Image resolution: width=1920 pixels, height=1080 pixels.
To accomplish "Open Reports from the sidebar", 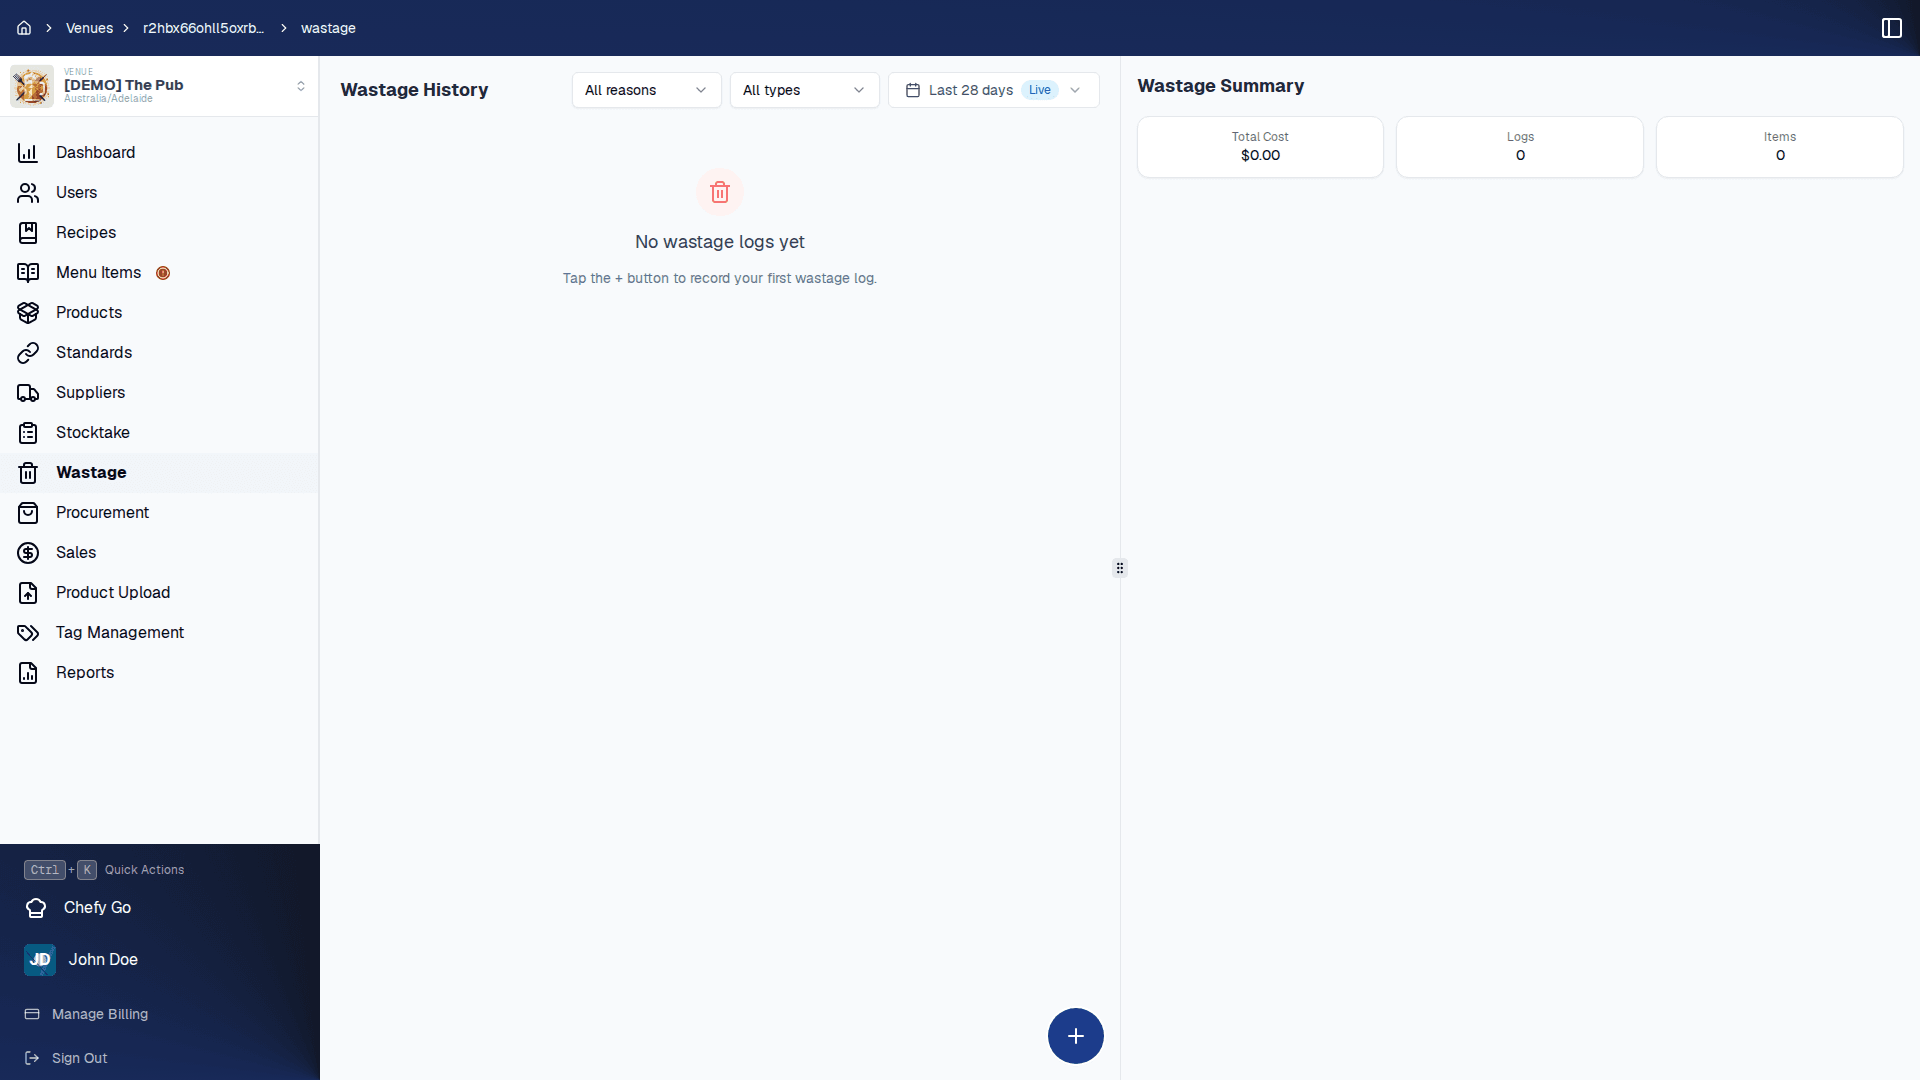I will coord(160,673).
